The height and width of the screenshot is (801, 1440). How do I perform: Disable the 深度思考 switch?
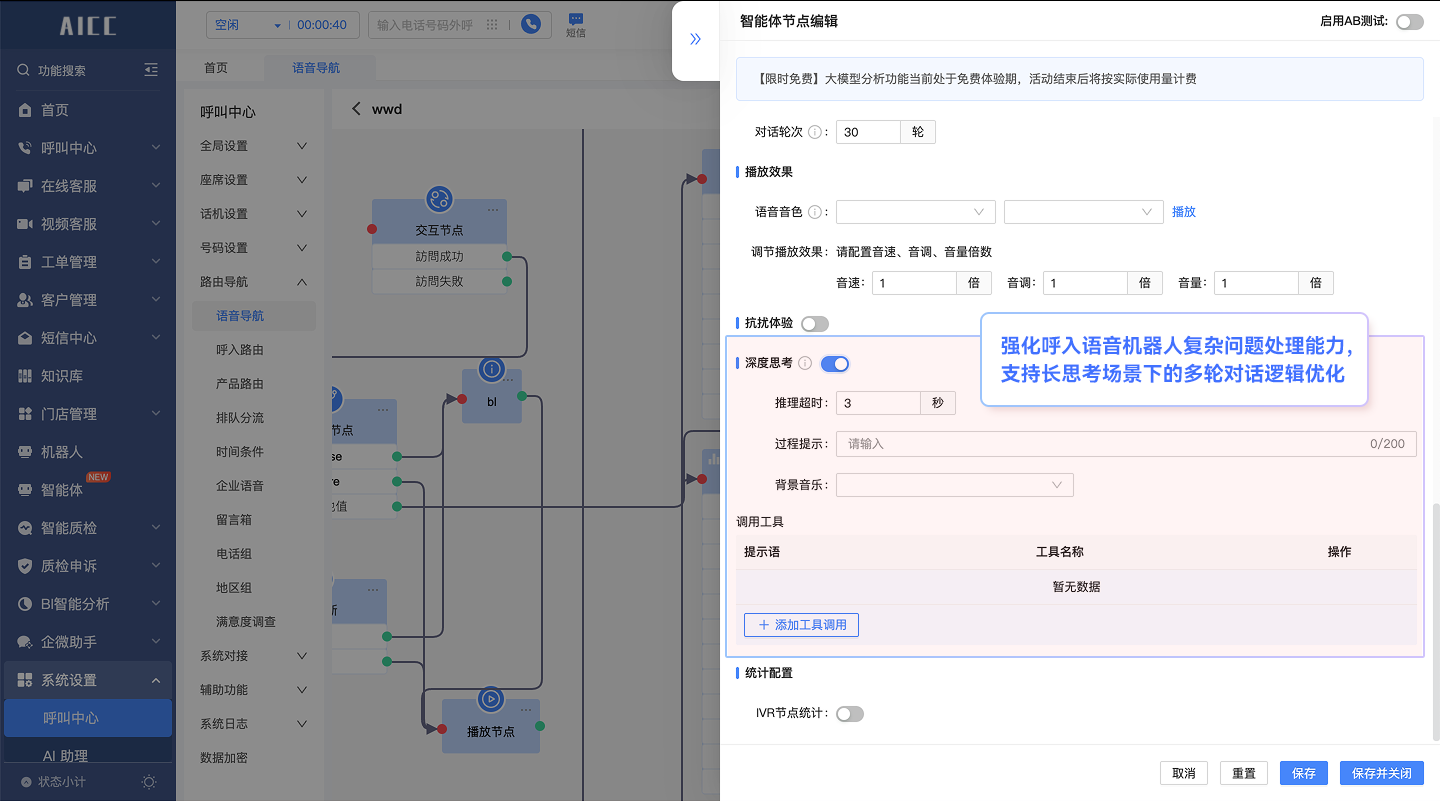pyautogui.click(x=834, y=364)
